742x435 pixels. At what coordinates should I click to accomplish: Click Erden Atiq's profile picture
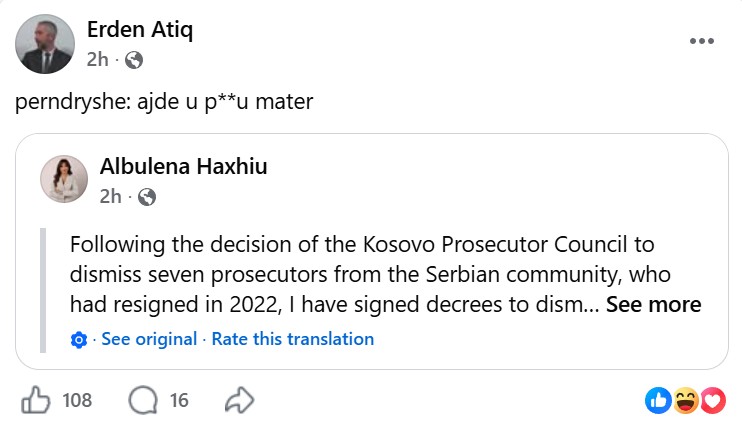(45, 44)
